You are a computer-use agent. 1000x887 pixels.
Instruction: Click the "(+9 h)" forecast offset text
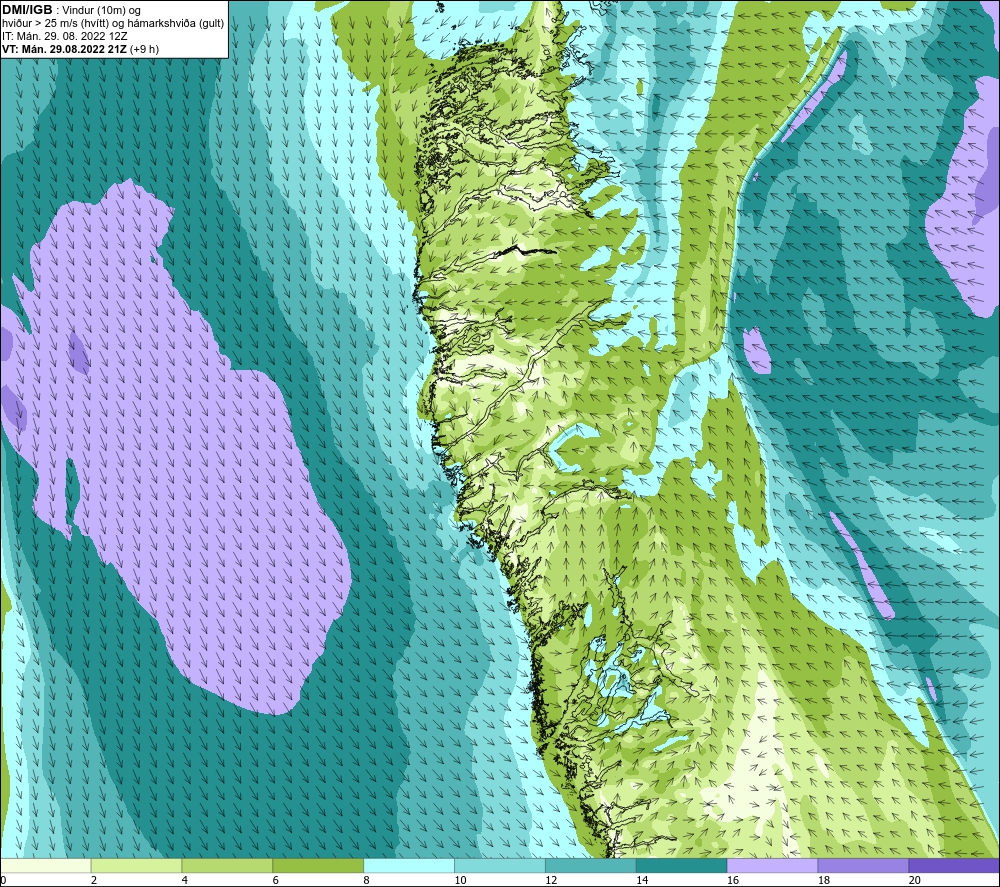click(145, 49)
